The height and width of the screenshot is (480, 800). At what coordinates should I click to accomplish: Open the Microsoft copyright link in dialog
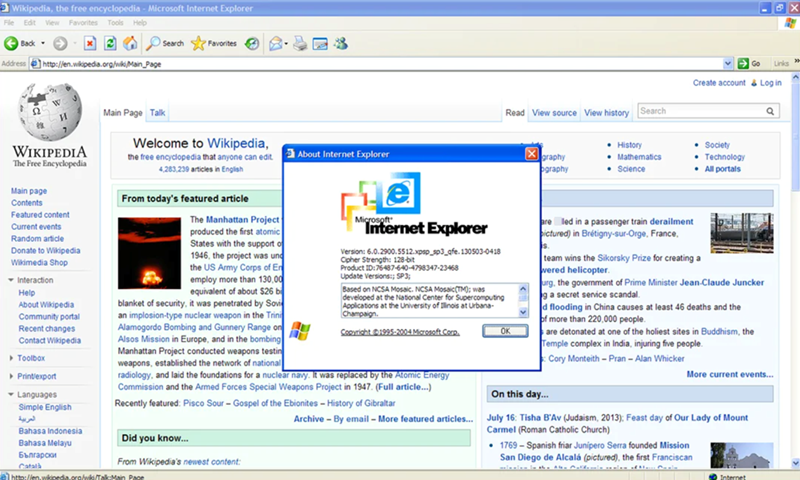pos(400,332)
